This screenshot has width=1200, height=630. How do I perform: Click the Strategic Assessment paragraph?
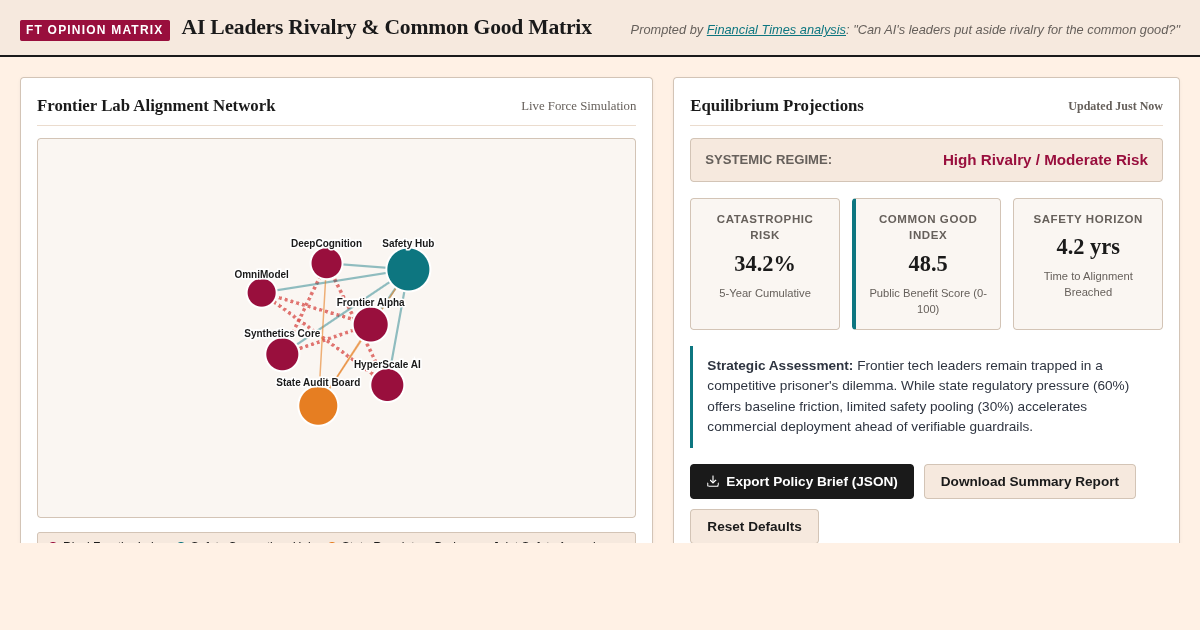tap(926, 397)
